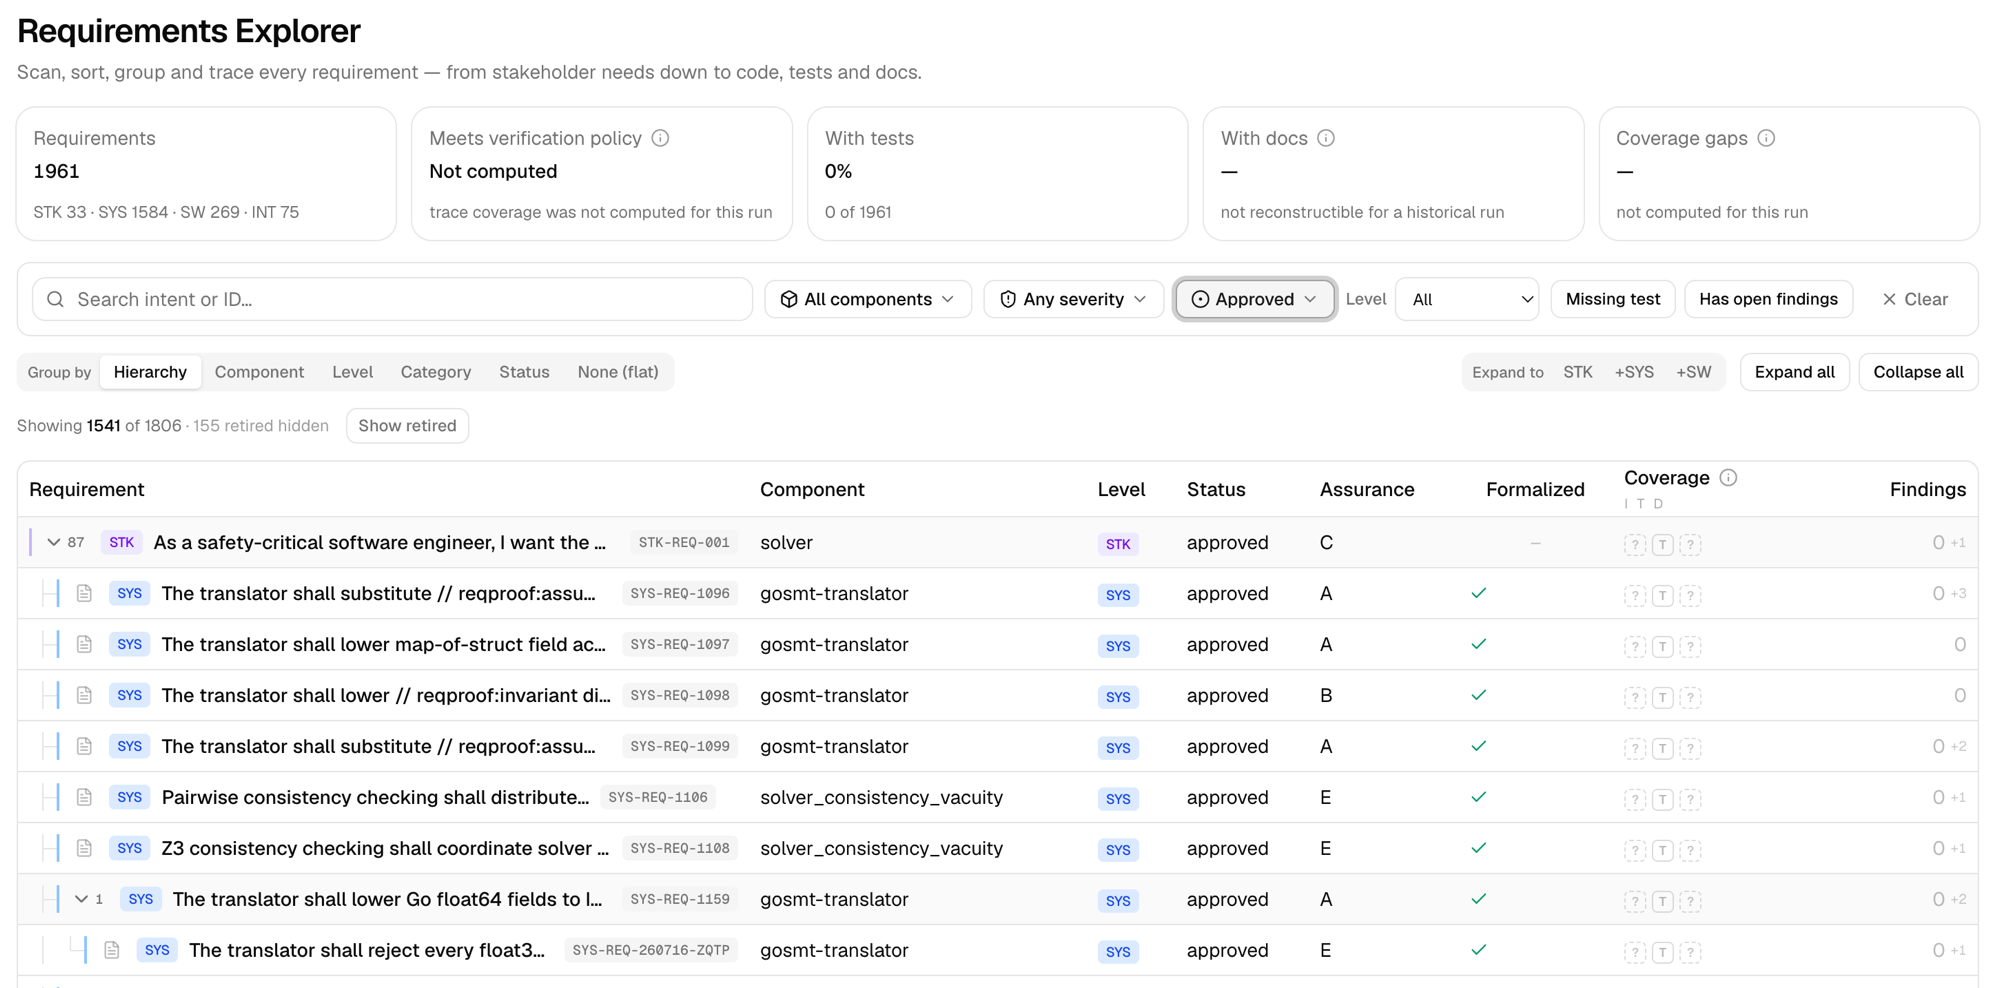Click With tests 0% summary card
This screenshot has height=988, width=2000.
(x=998, y=174)
